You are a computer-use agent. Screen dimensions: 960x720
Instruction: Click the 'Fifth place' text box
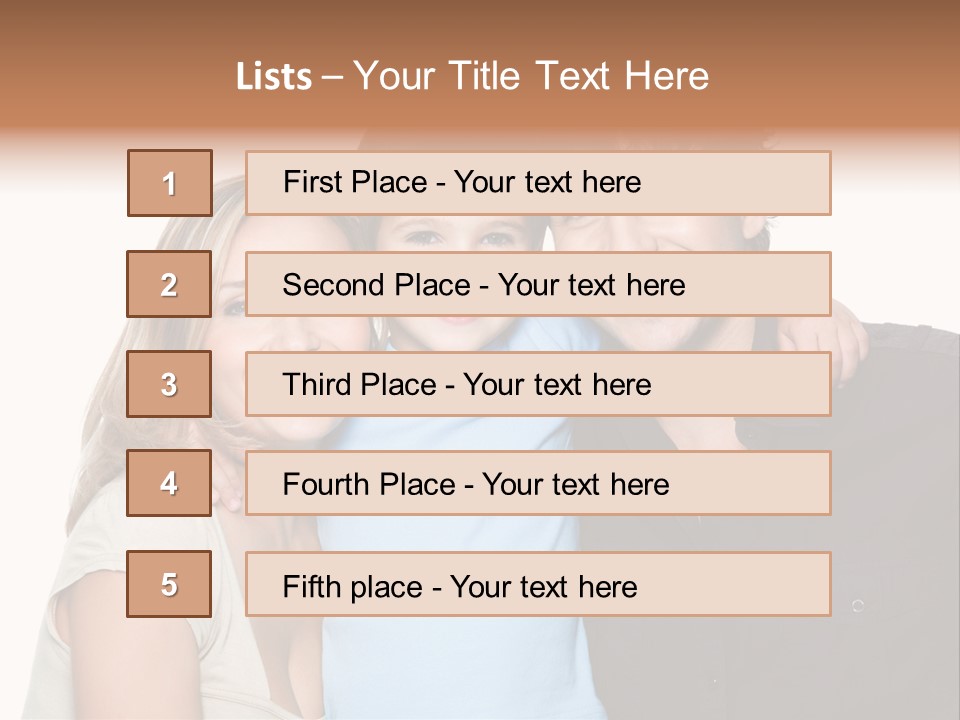tap(538, 584)
